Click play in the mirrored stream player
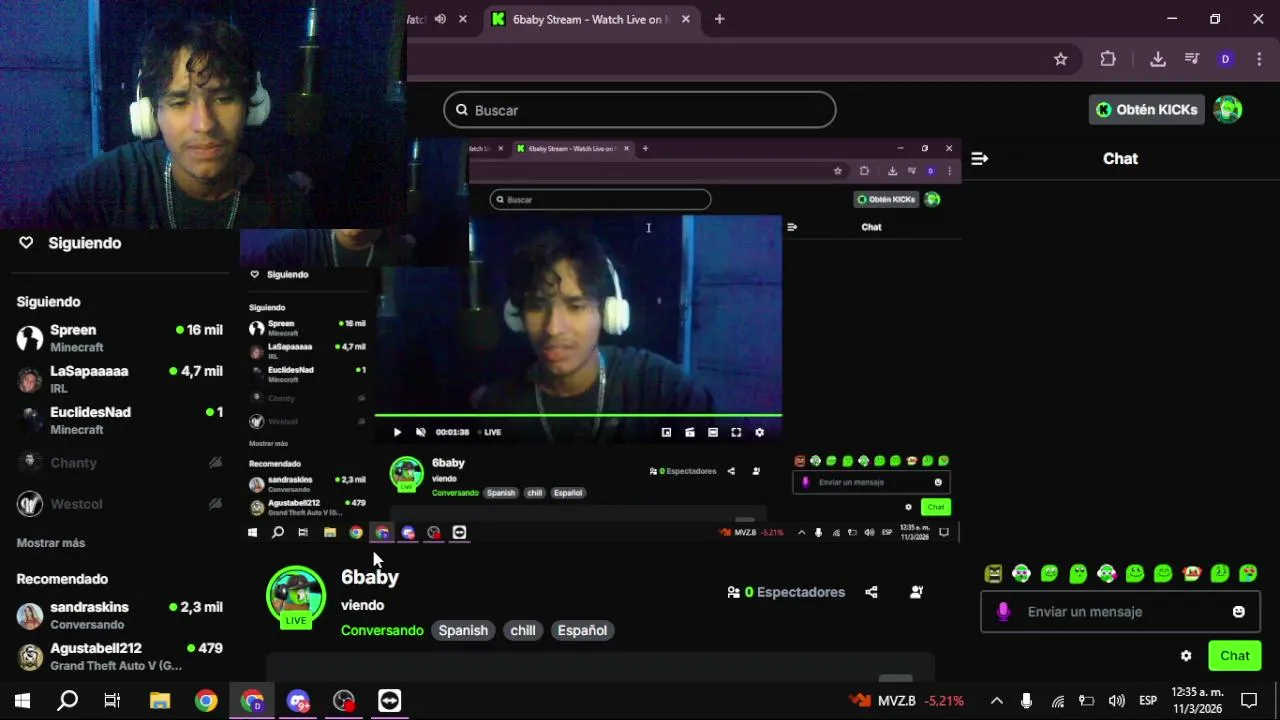This screenshot has height=720, width=1280. click(397, 432)
